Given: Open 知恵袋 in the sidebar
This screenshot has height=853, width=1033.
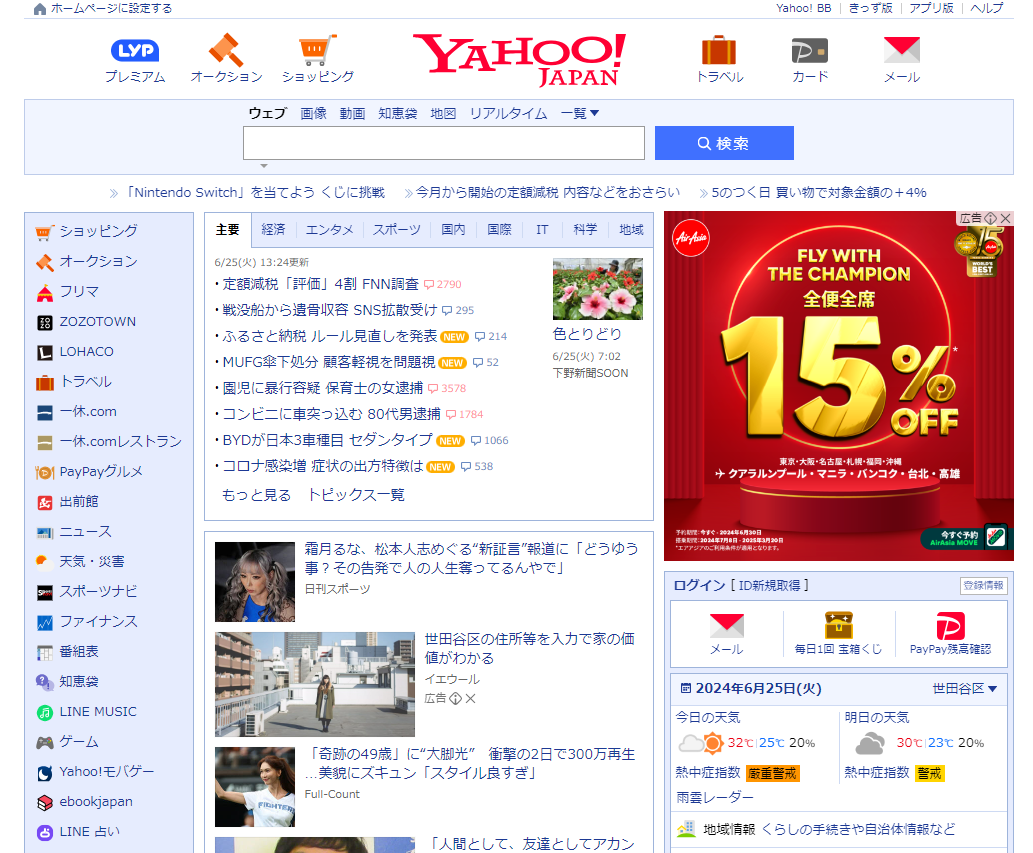Looking at the screenshot, I should click(78, 682).
